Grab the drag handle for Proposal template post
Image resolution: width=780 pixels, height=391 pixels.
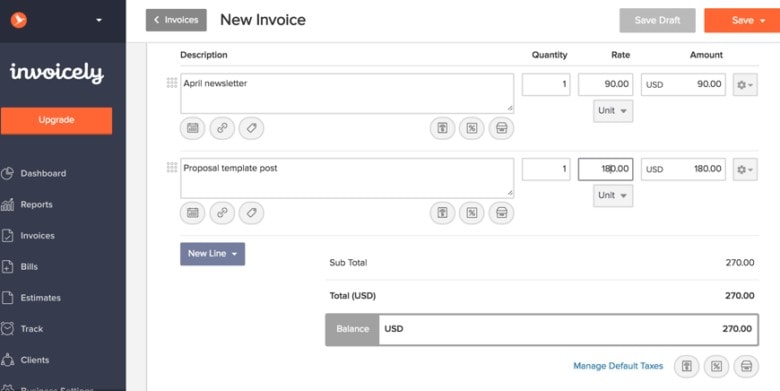point(172,167)
